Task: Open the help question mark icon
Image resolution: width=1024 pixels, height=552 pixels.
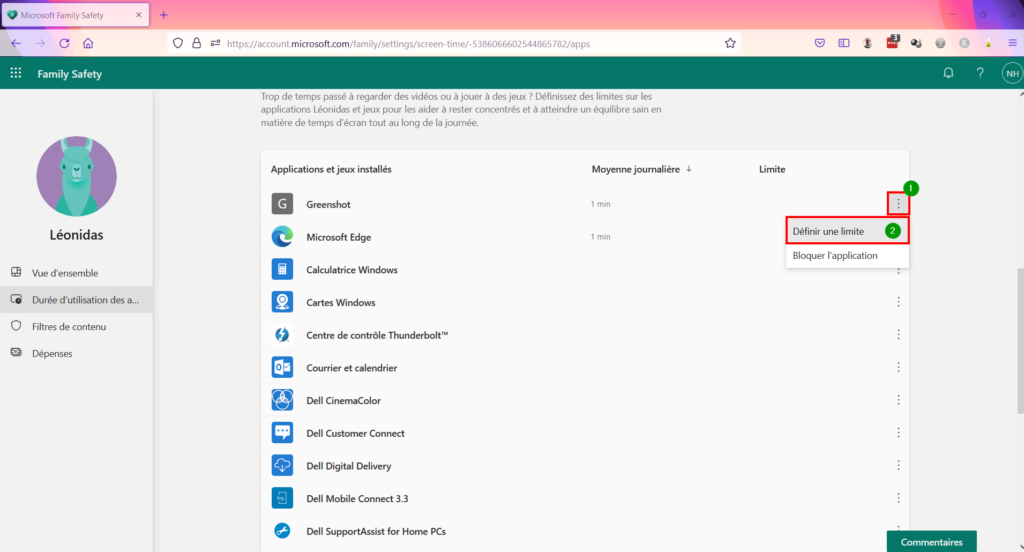Action: click(980, 73)
